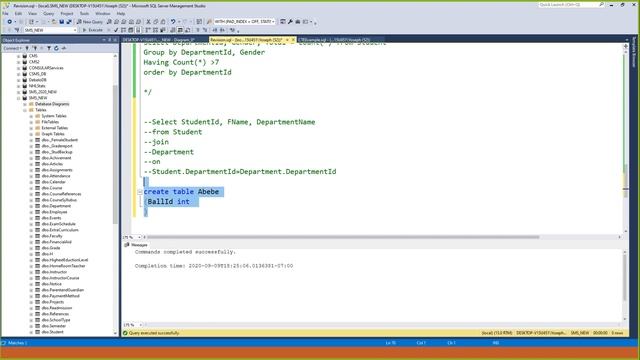This screenshot has height=360, width=640.
Task: Select the FileTables folder
Action: 50,122
